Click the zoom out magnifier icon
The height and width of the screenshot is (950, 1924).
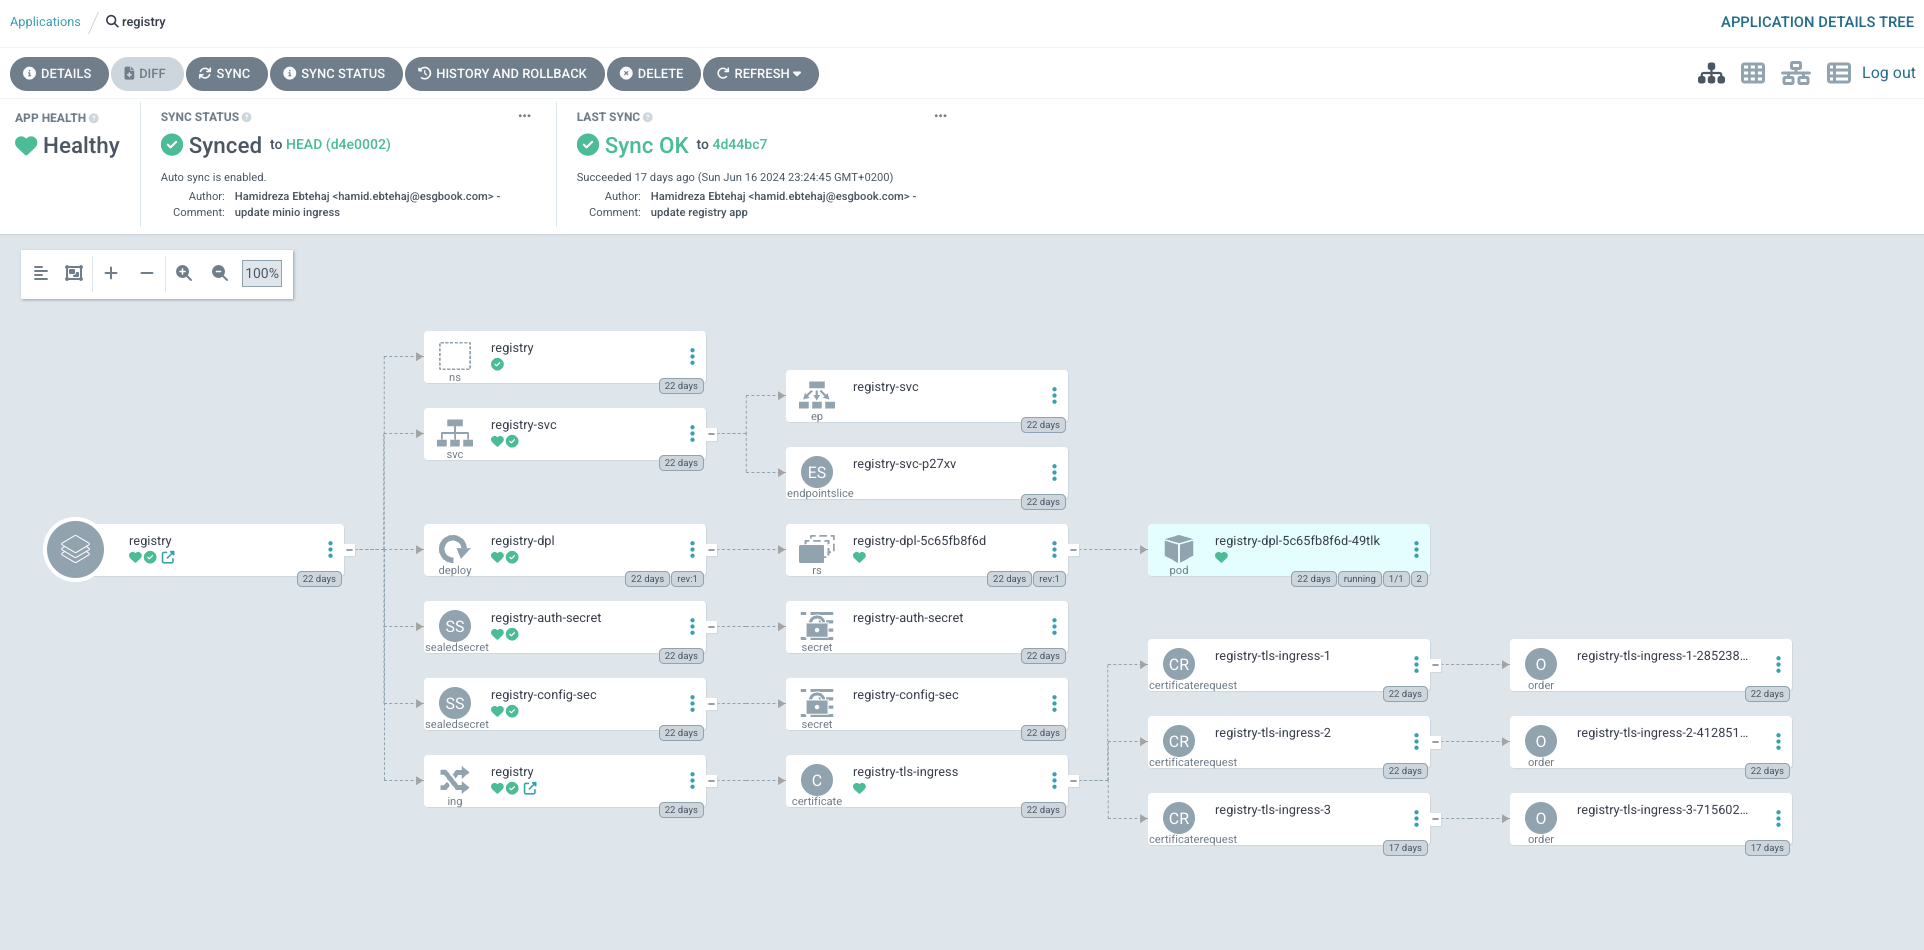[220, 273]
